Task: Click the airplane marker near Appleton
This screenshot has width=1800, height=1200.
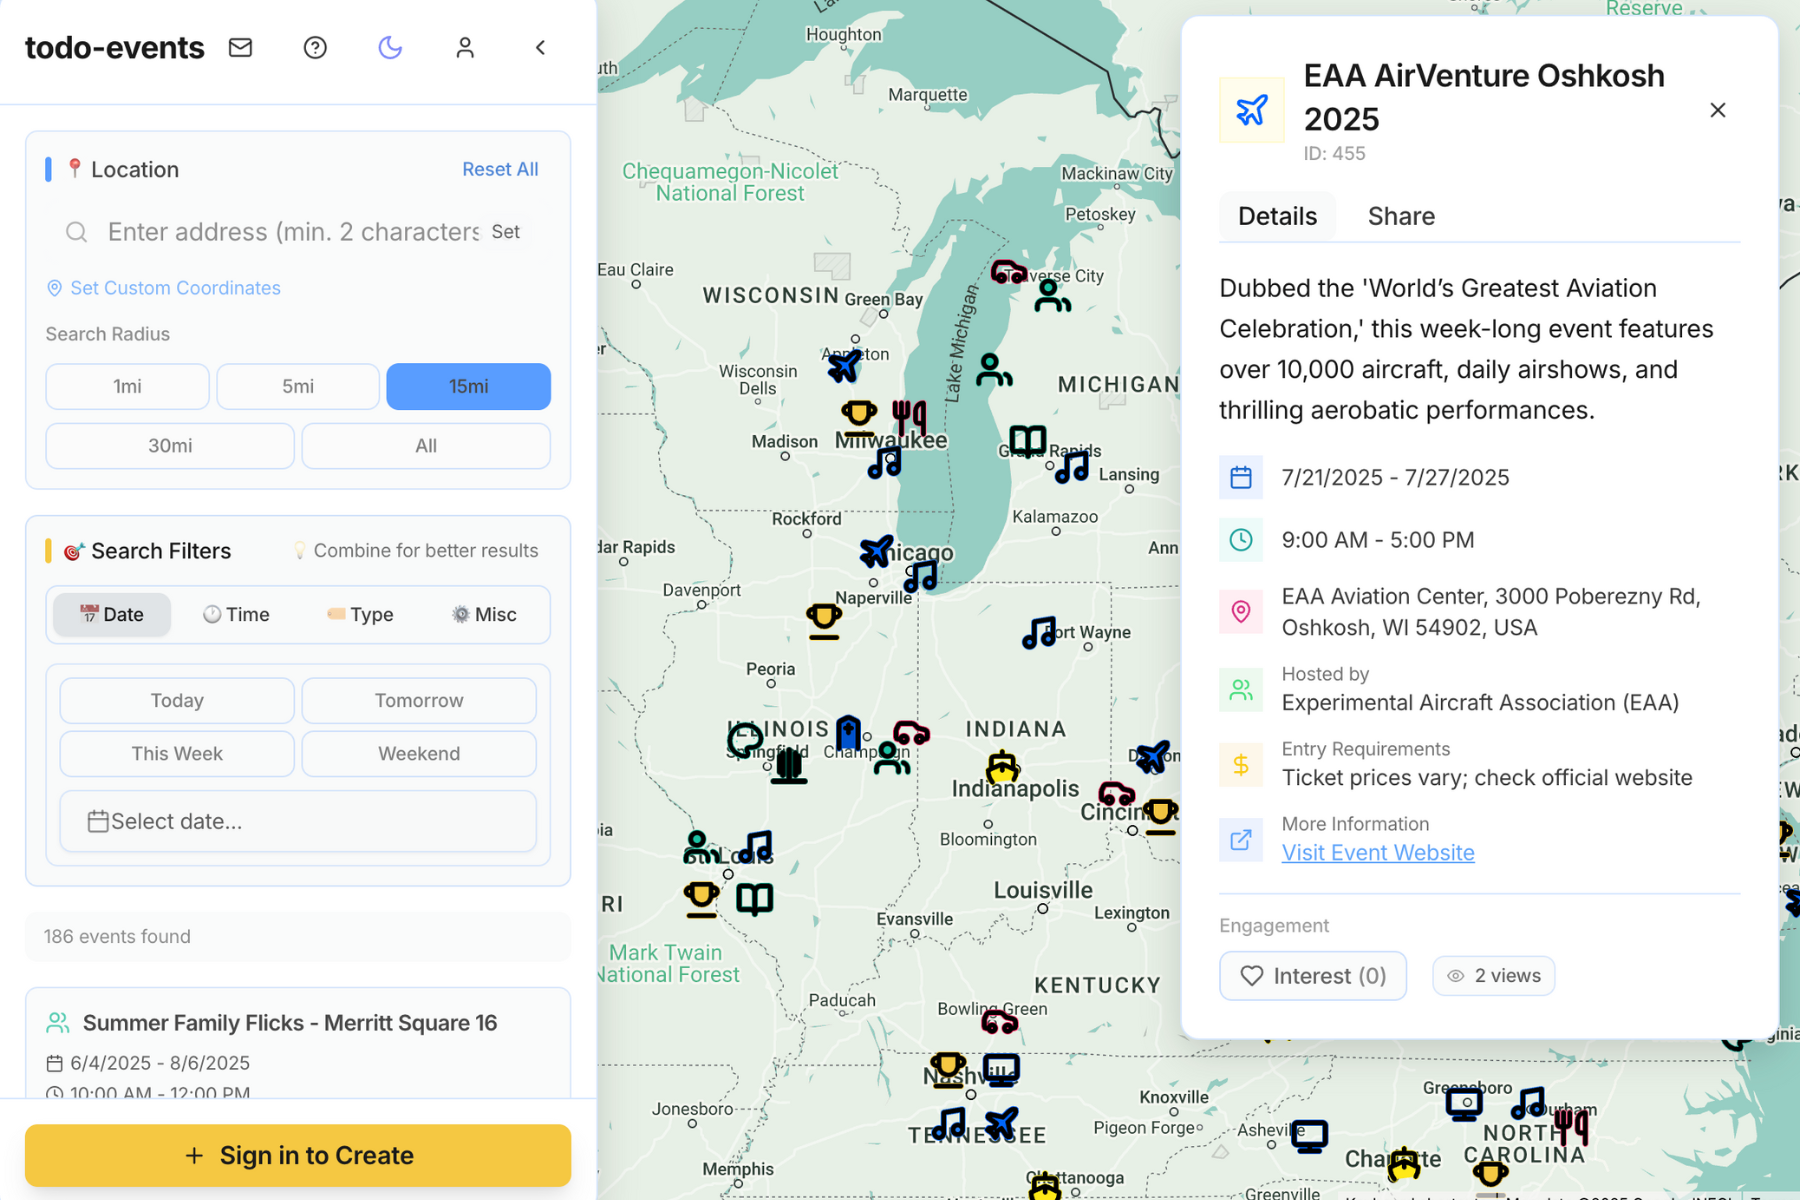Action: click(x=845, y=366)
